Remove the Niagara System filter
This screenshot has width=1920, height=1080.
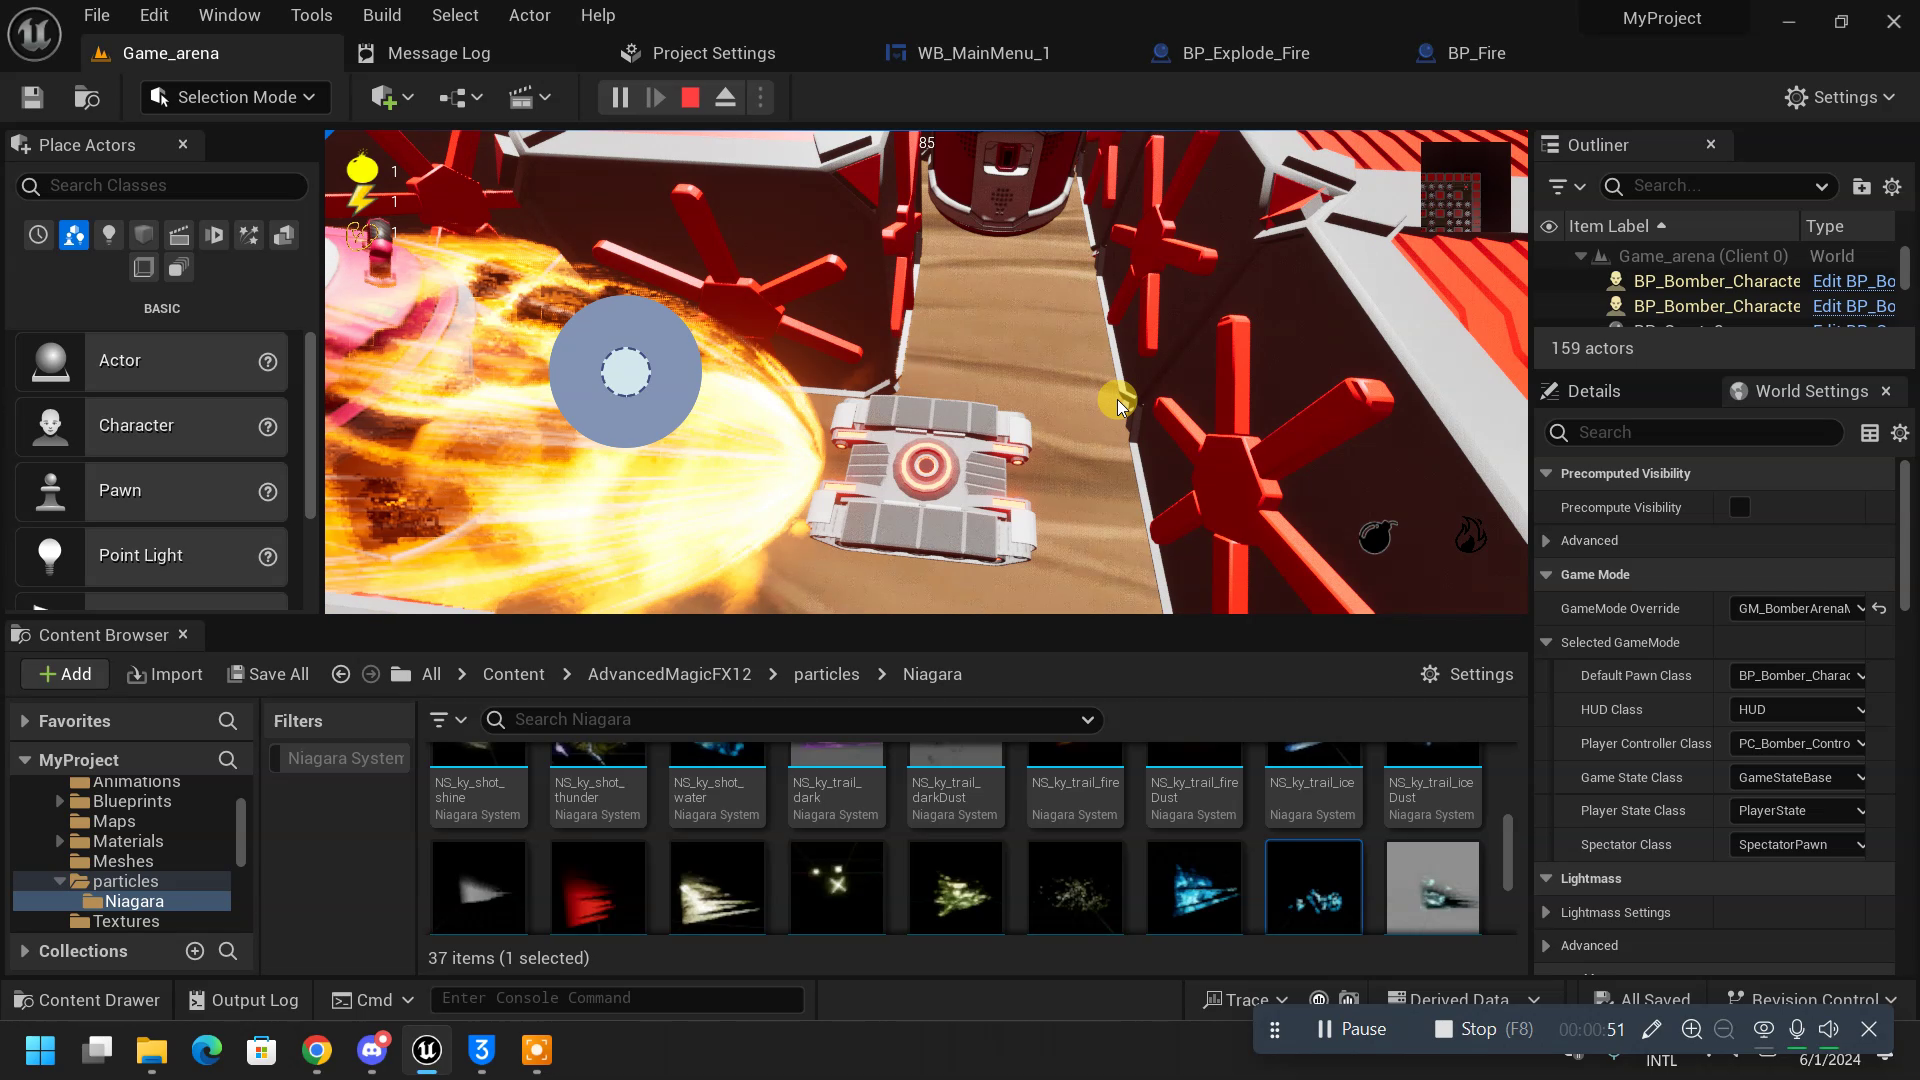click(340, 758)
